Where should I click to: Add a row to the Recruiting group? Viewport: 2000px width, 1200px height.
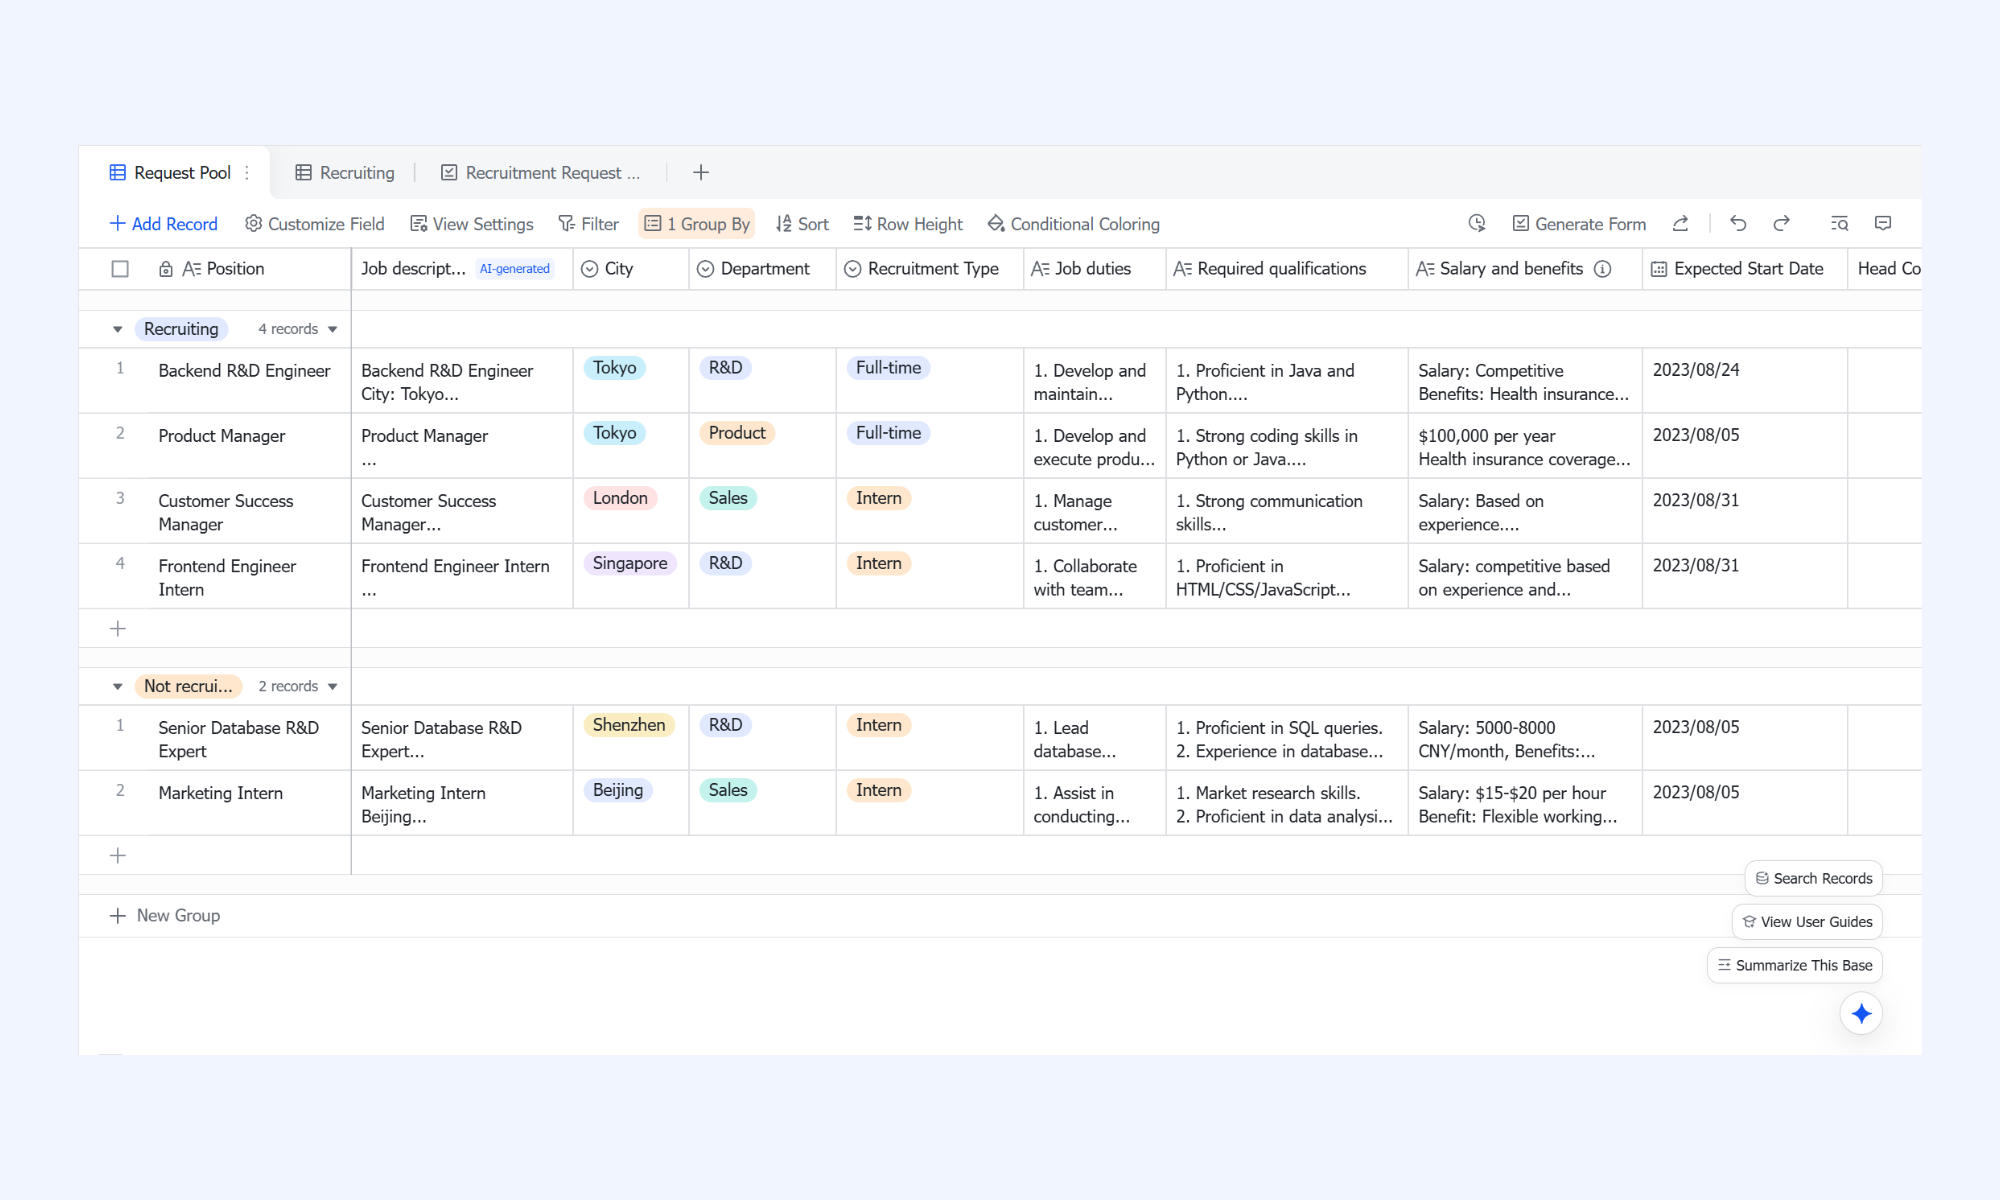(x=118, y=629)
